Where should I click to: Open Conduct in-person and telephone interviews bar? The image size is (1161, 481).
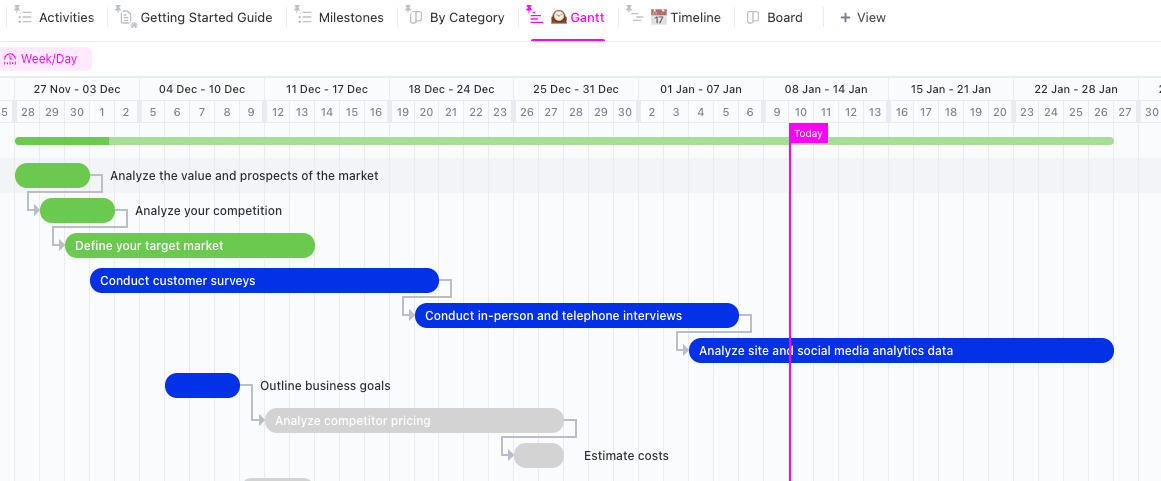click(x=577, y=316)
